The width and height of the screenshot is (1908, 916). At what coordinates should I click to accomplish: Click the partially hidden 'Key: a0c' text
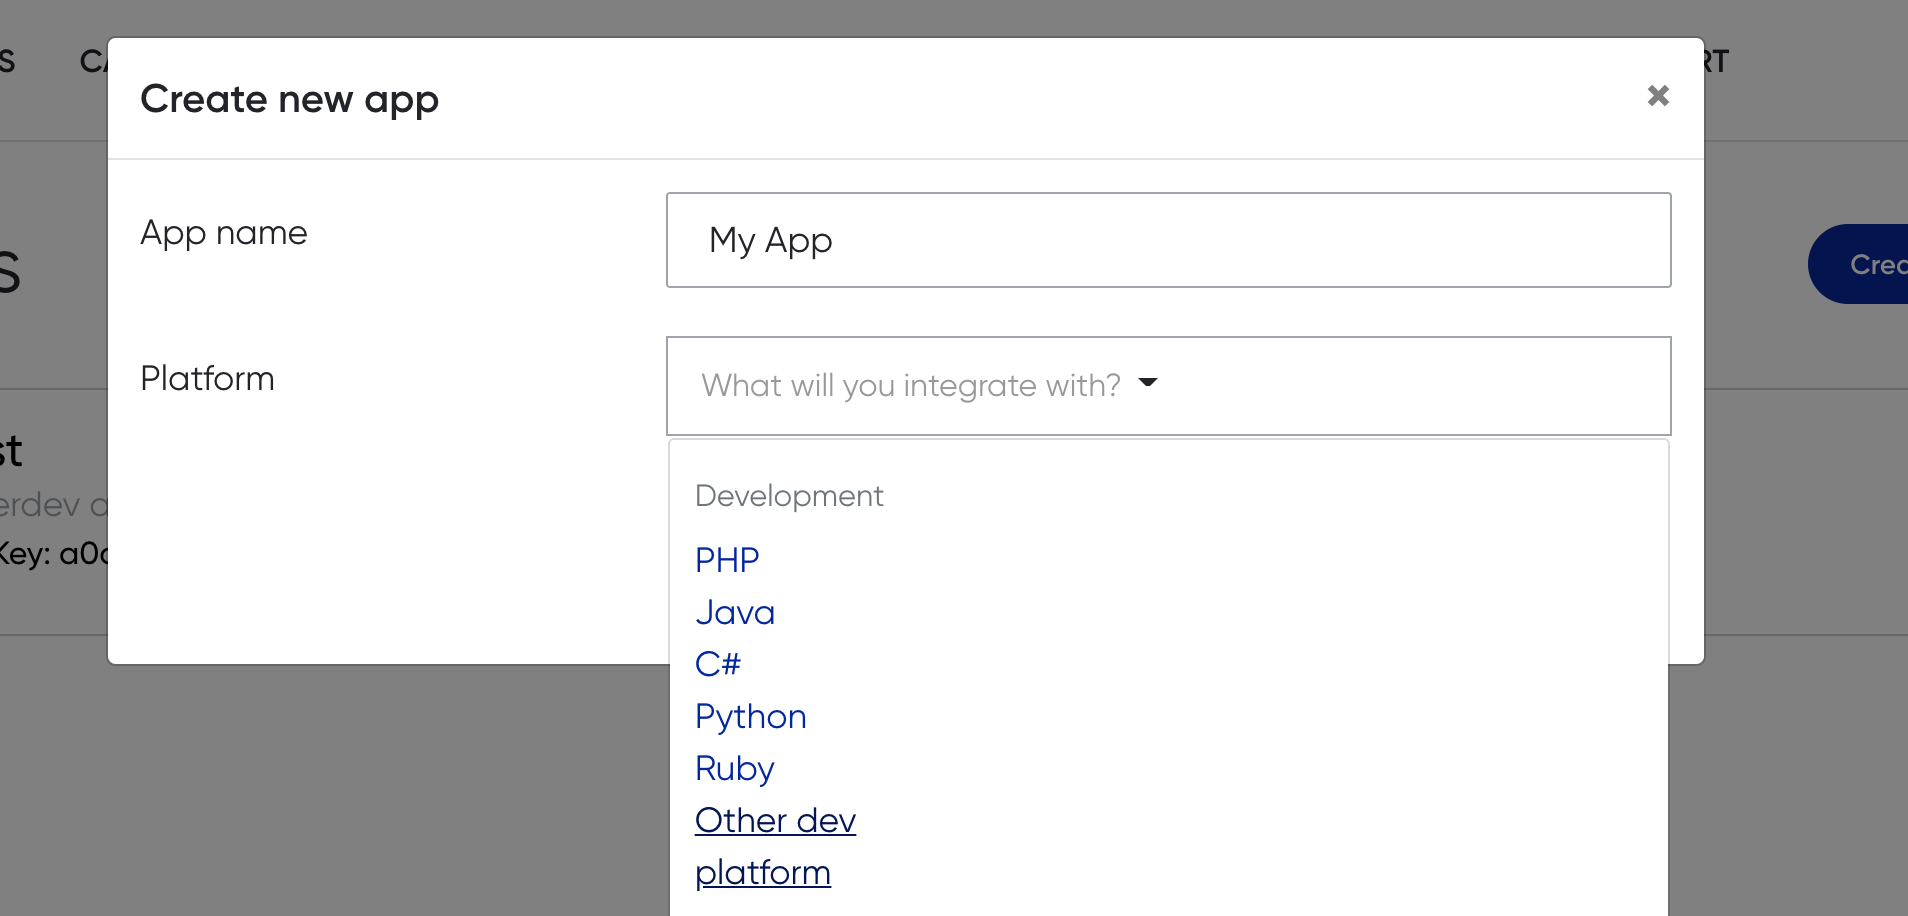coord(52,554)
